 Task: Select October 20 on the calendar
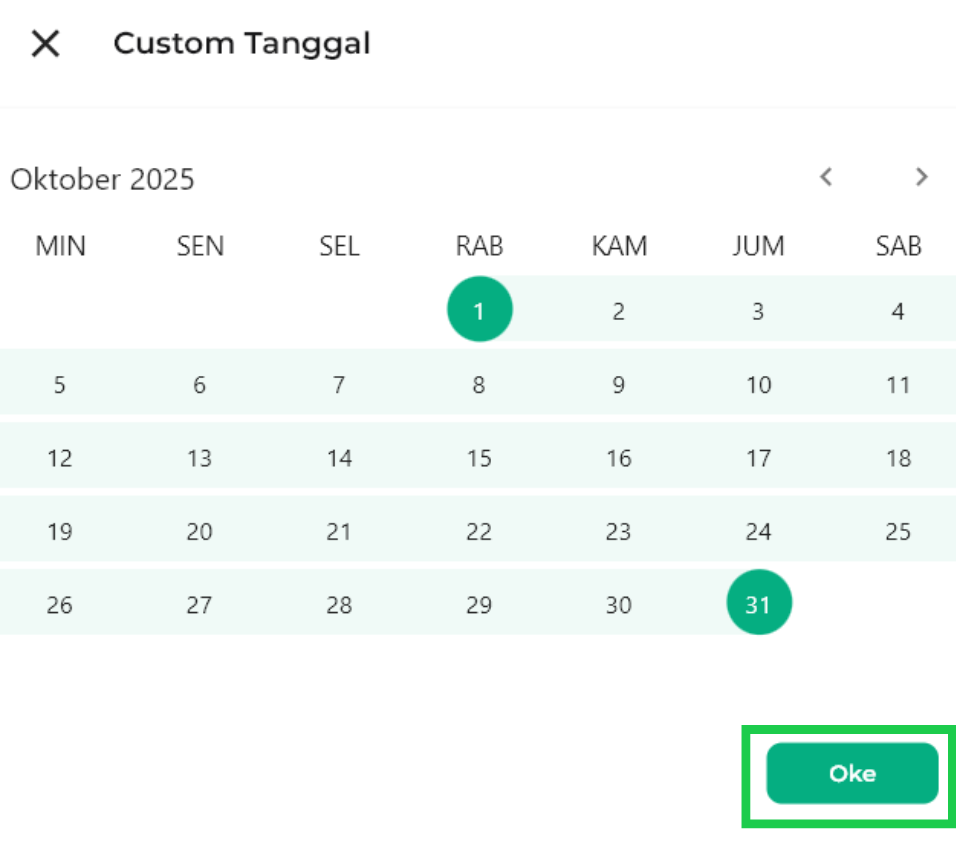point(200,531)
